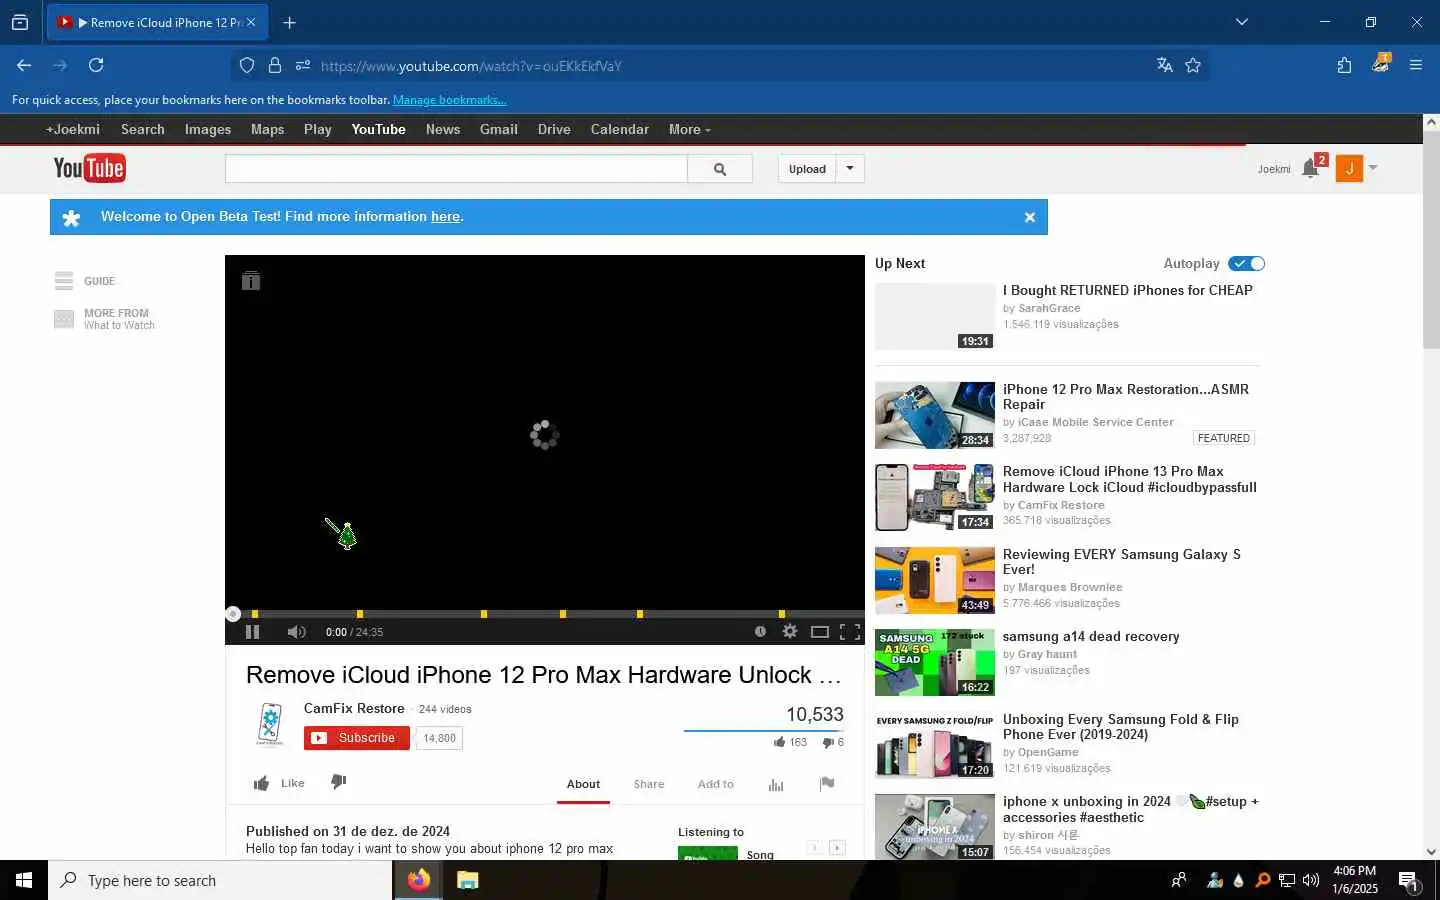The width and height of the screenshot is (1440, 900).
Task: Open iPhone 12 Pro Max Restoration thumbnail
Action: point(935,415)
